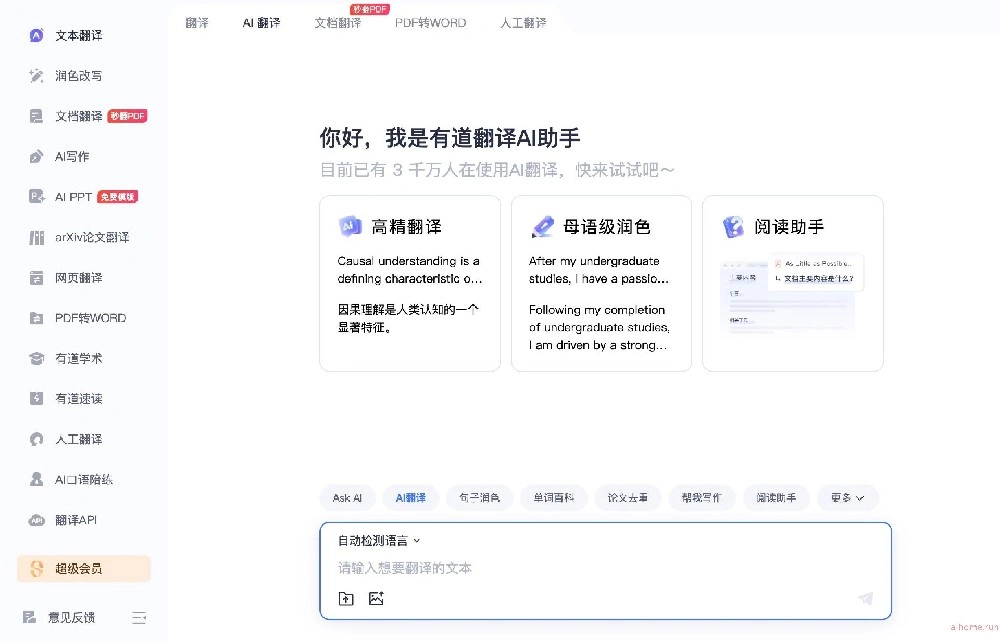Switch to the 人工翻译 tab
This screenshot has width=1000, height=641.
(523, 22)
